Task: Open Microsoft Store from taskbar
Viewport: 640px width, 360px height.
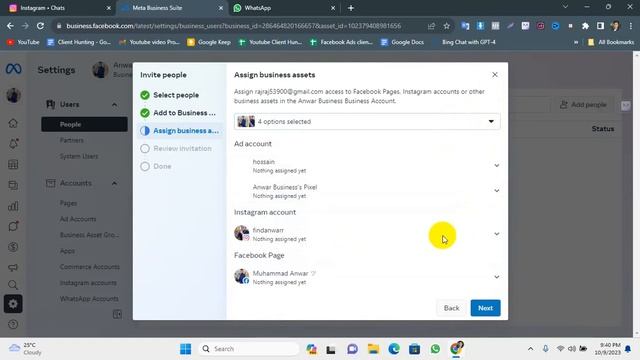Action: (415, 349)
